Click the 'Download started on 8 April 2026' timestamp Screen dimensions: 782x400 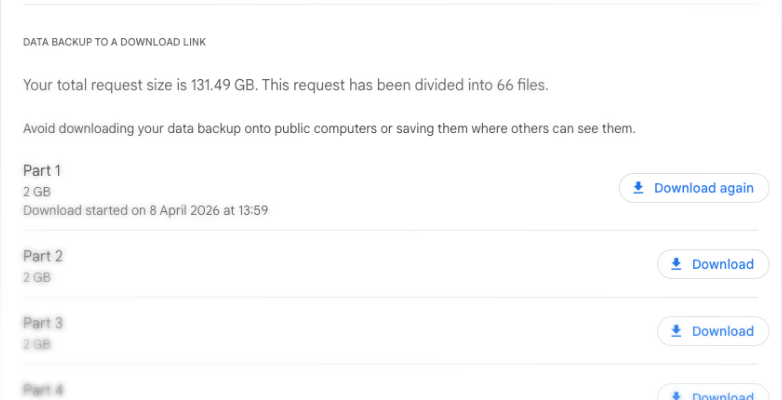146,210
